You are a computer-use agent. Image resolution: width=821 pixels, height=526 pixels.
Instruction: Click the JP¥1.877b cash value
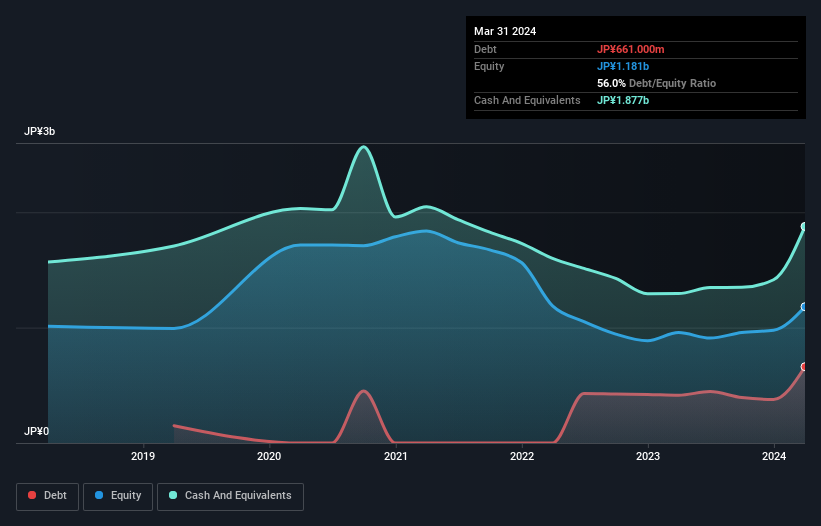tap(623, 100)
